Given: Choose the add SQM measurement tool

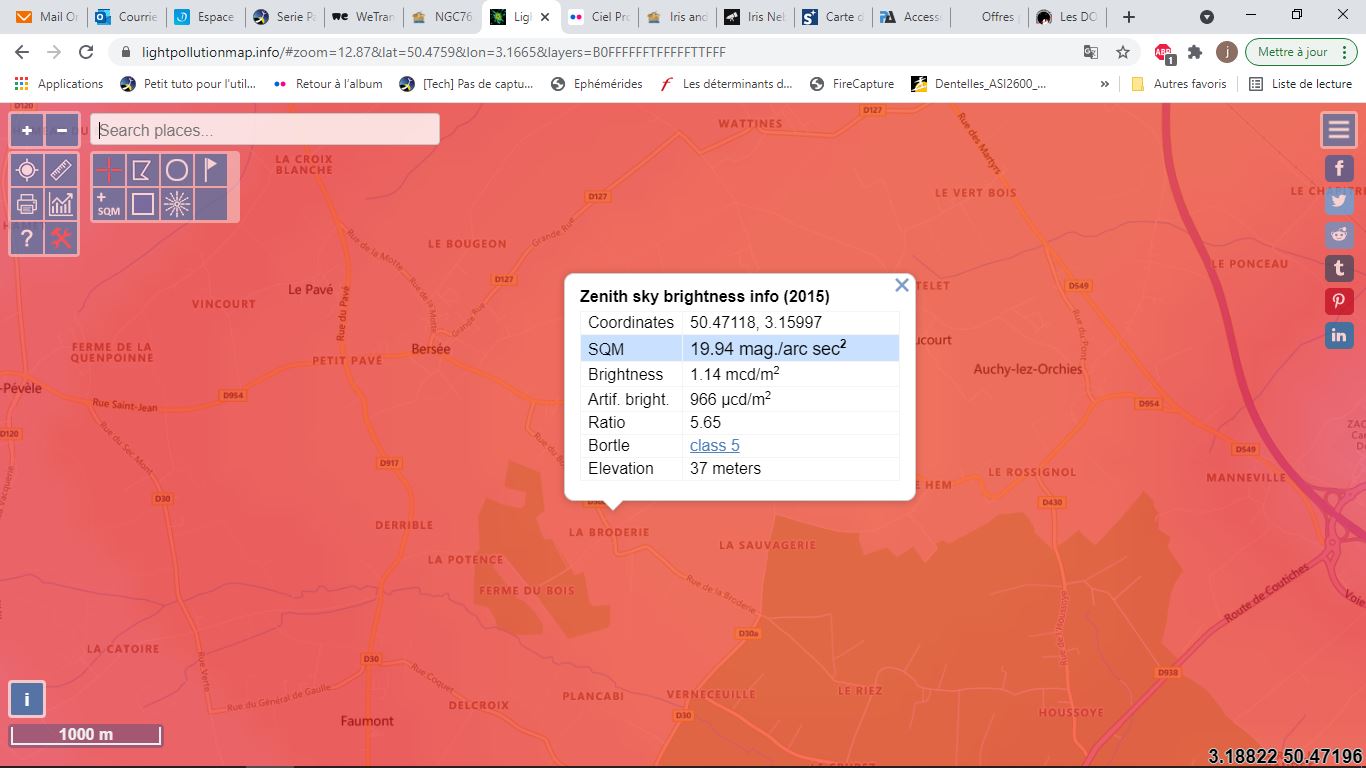Looking at the screenshot, I should (x=109, y=204).
